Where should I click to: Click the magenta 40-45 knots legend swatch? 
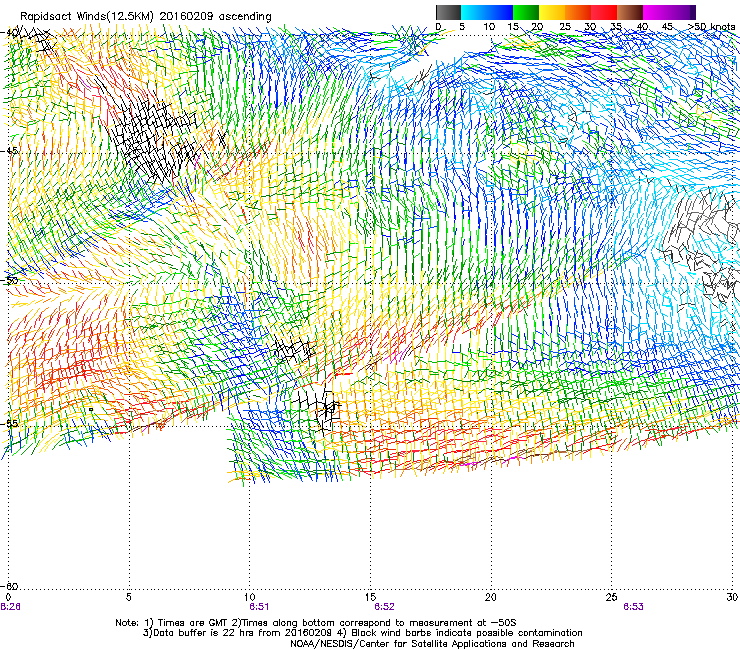pos(656,12)
